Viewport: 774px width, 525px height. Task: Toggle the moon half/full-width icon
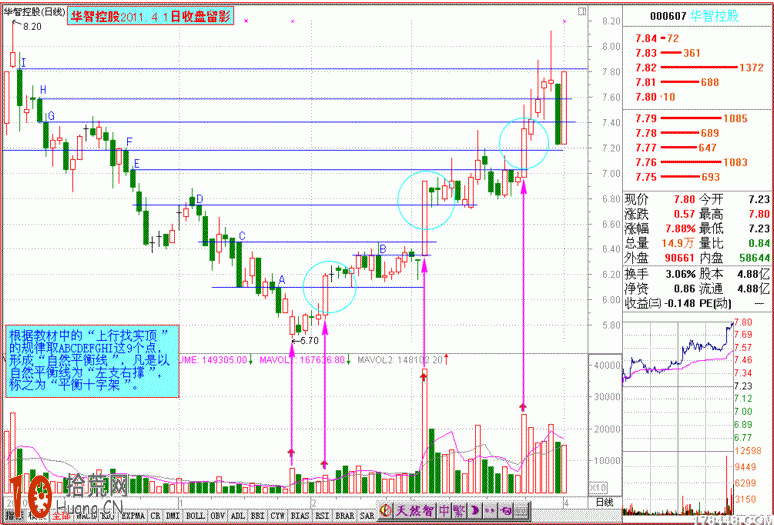point(474,510)
